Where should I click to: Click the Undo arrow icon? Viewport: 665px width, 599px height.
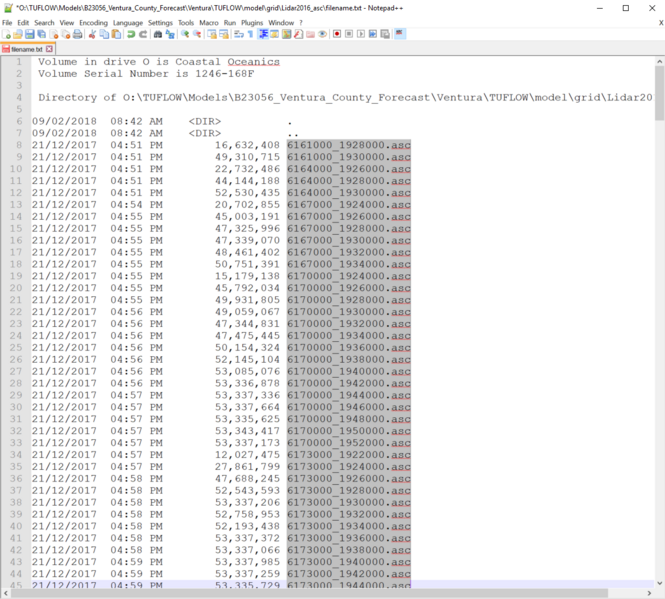[131, 34]
